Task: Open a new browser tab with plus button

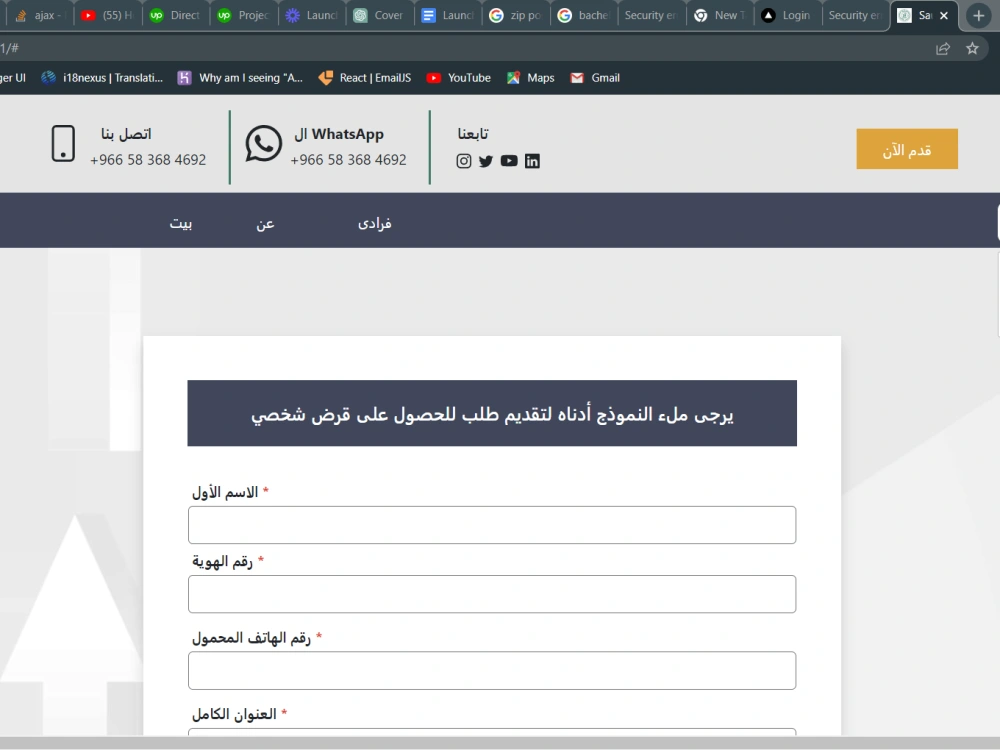Action: (978, 15)
